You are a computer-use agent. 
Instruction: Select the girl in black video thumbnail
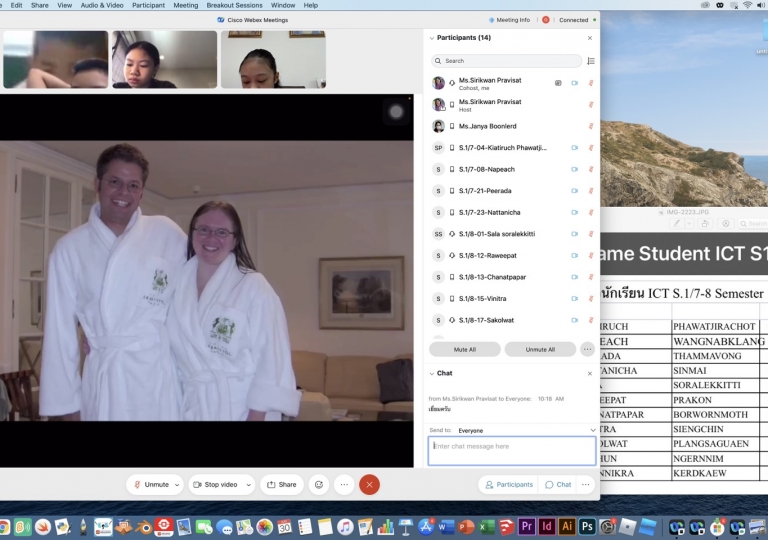(x=165, y=59)
